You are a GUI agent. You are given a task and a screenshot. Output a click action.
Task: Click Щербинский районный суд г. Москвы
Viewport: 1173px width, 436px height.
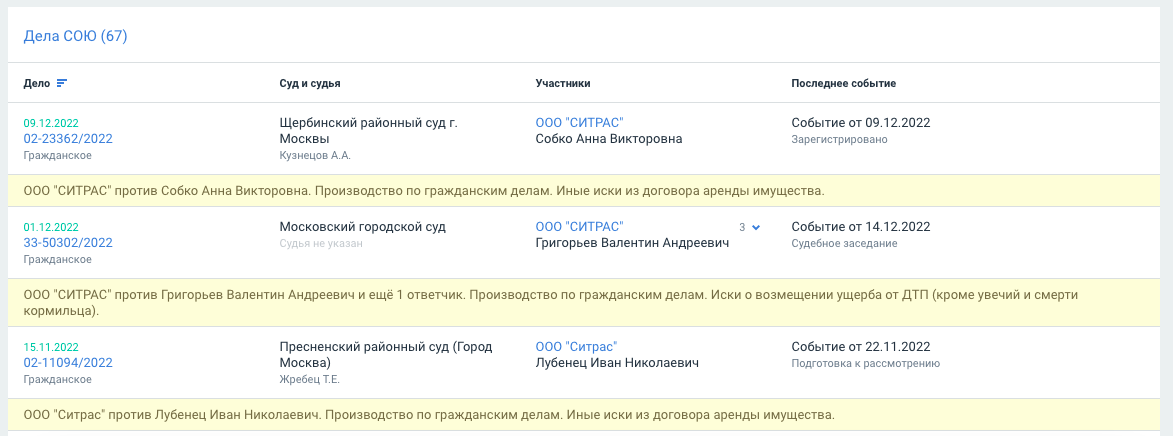tap(368, 130)
